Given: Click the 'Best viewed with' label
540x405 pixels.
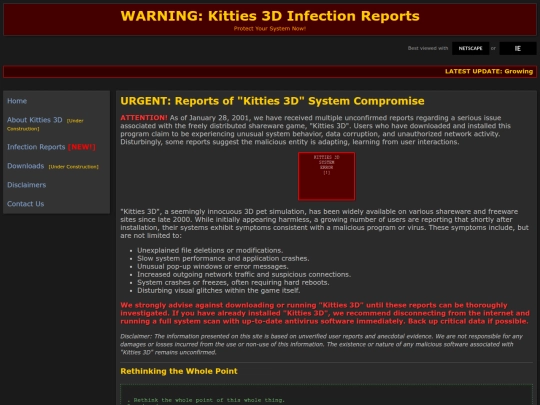Looking at the screenshot, I should (x=428, y=48).
